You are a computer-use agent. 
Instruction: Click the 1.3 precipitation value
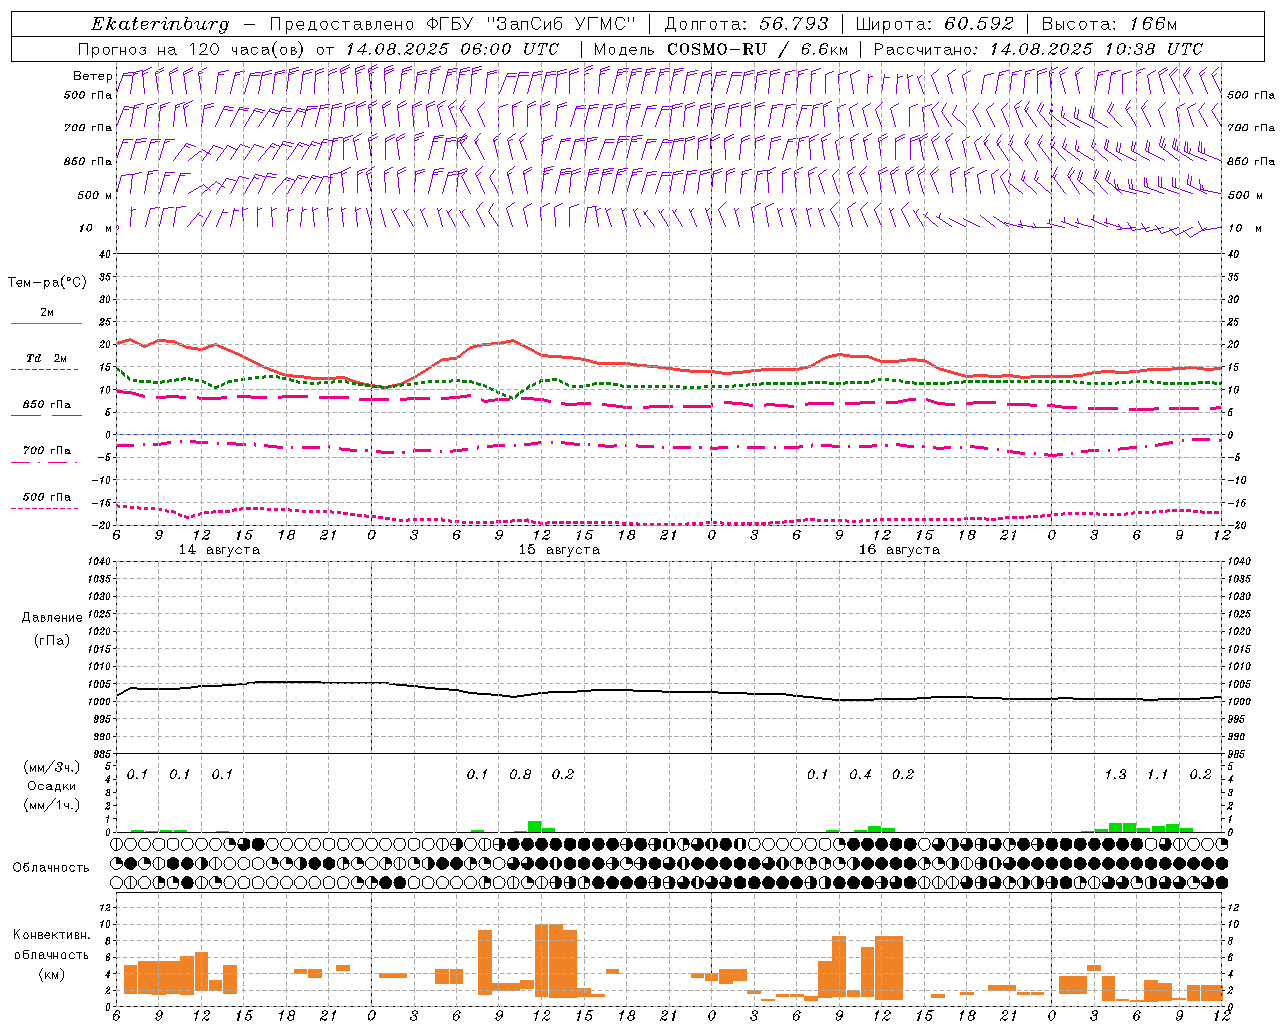1115,775
